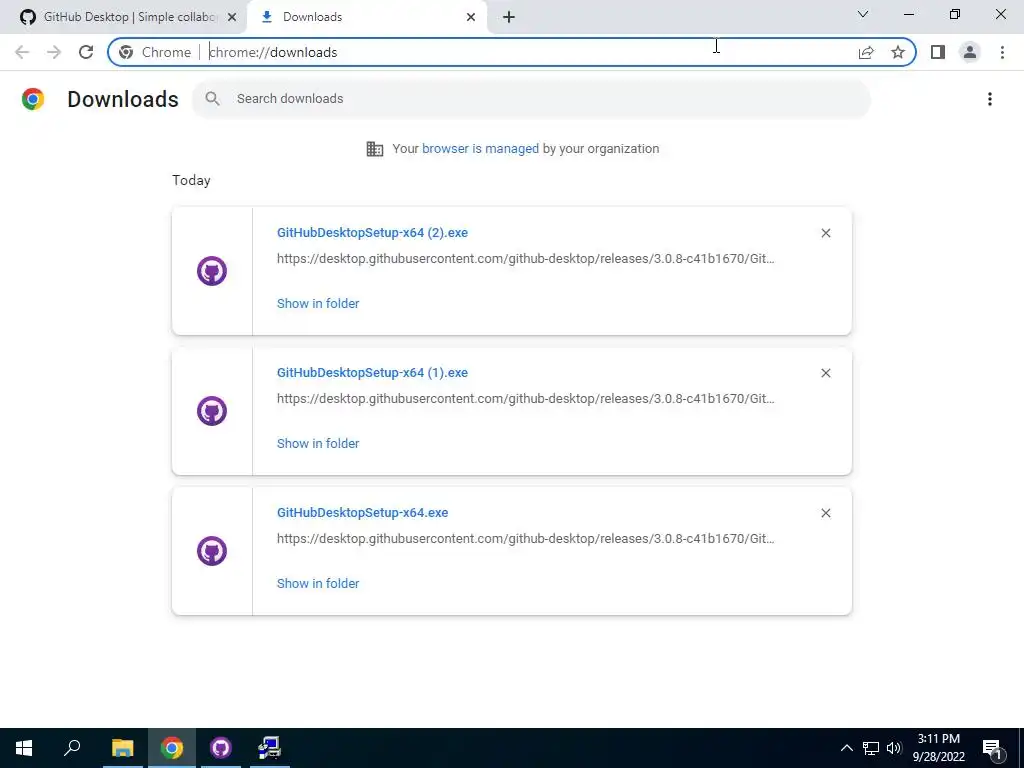The image size is (1024, 768).
Task: Click the search magnifier icon in Downloads
Action: point(212,99)
